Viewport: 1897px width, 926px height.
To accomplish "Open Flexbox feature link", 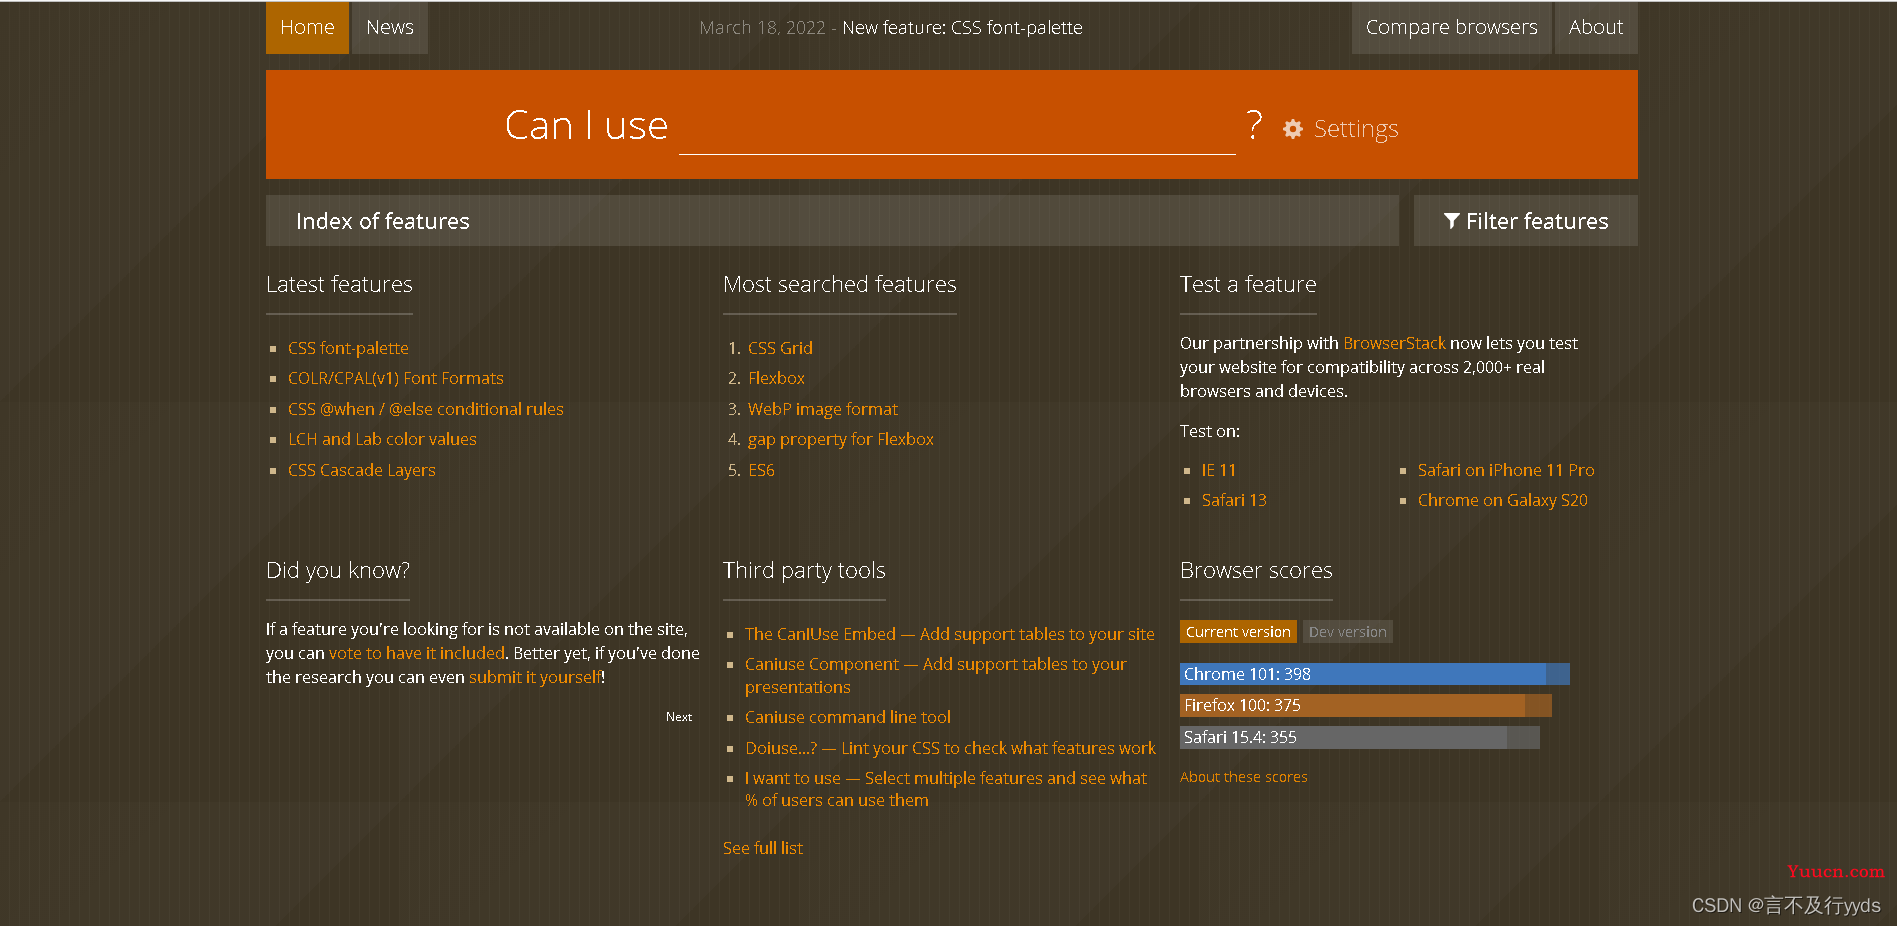I will tap(776, 378).
